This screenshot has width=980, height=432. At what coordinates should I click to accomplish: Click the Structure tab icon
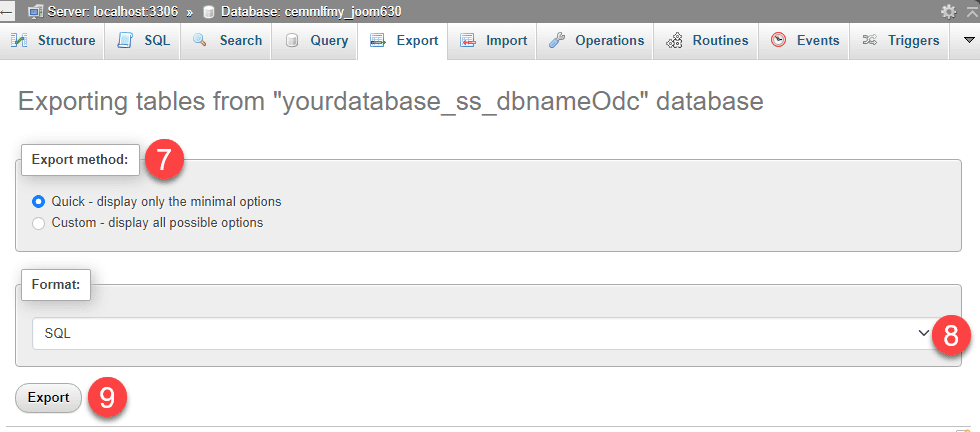[19, 41]
